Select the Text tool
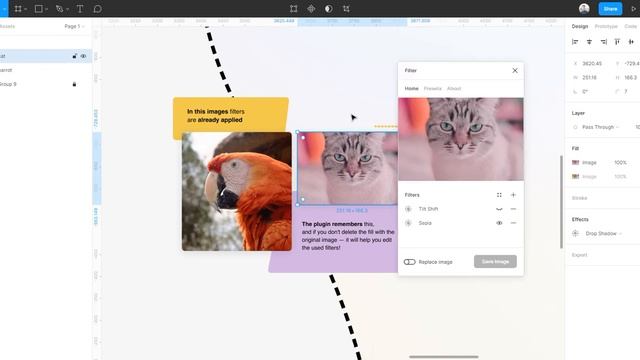 click(x=80, y=9)
